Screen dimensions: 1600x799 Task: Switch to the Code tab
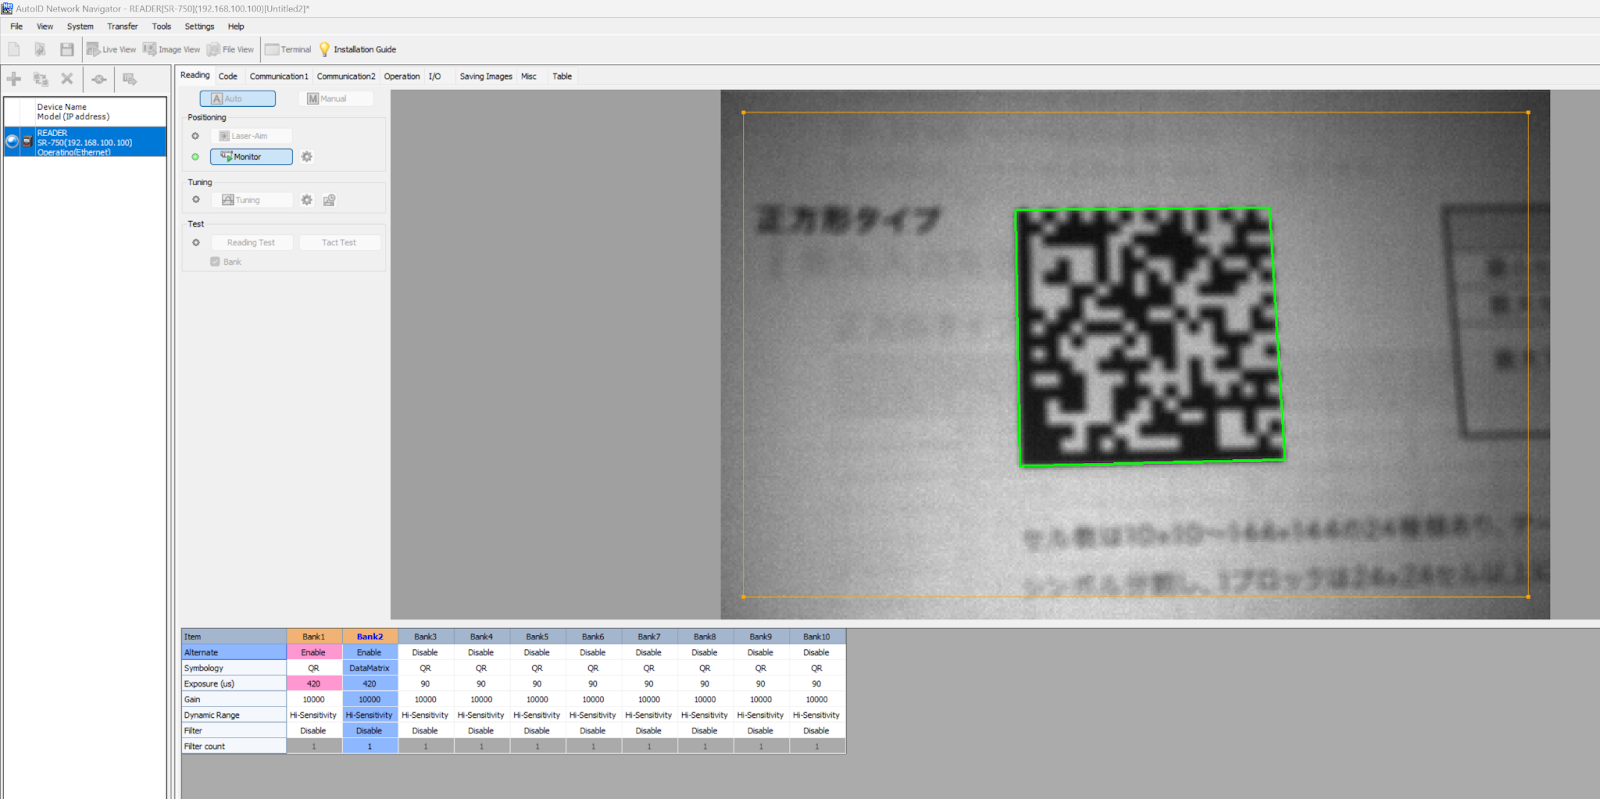[x=228, y=76]
